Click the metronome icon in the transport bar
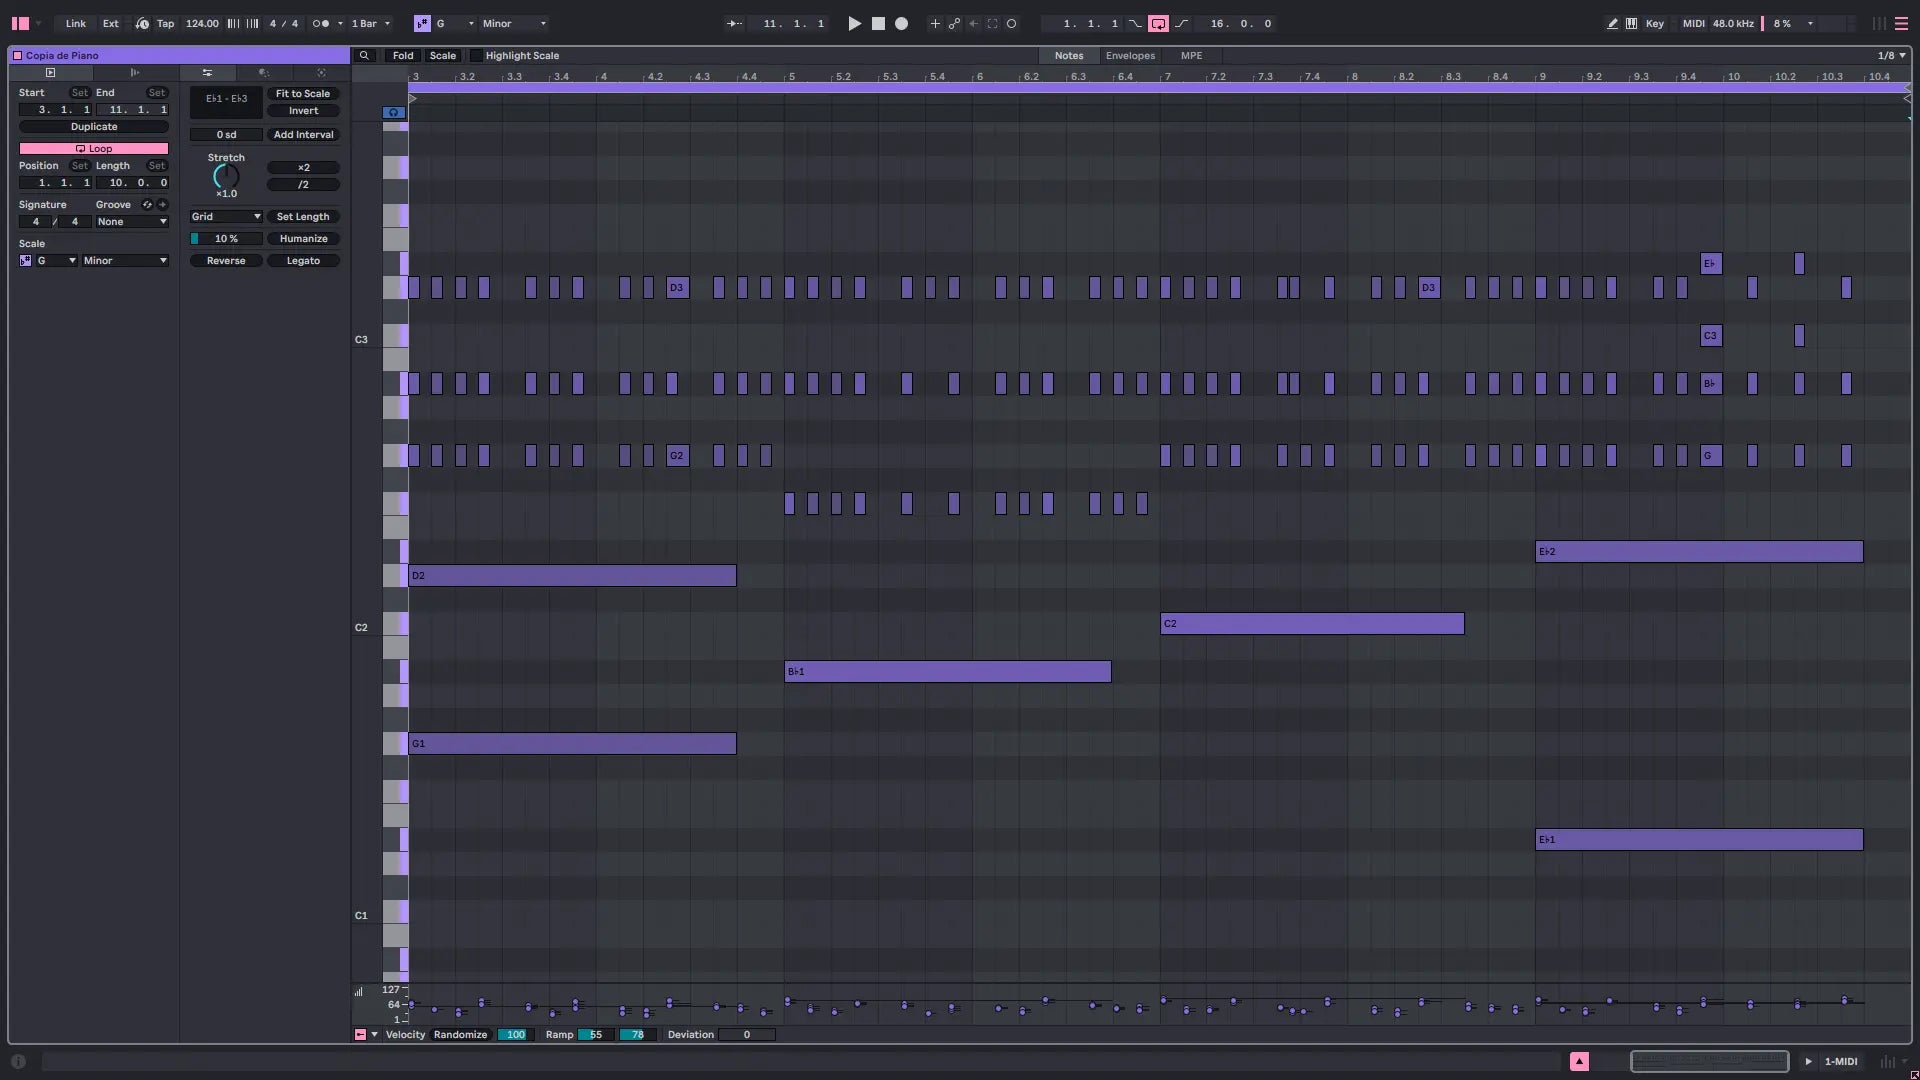The image size is (1920, 1080). coord(320,23)
